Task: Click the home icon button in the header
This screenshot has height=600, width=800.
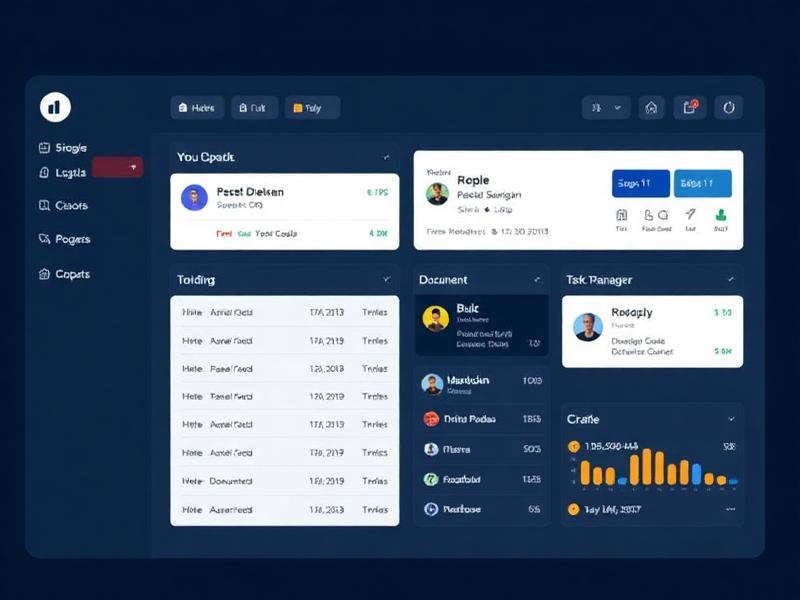Action: pyautogui.click(x=651, y=108)
